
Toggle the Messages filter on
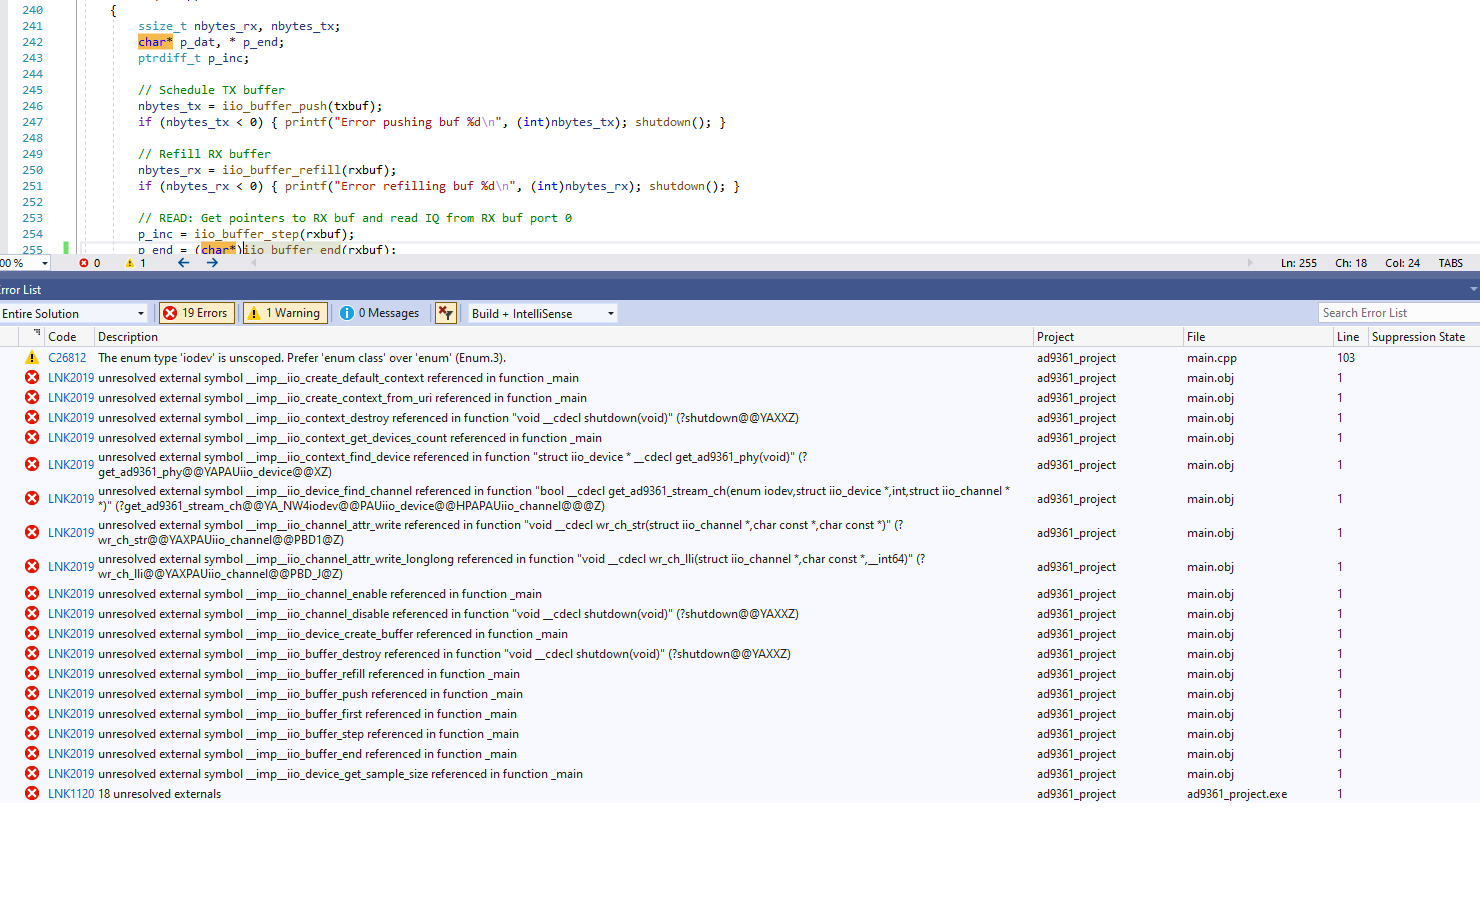click(x=379, y=312)
